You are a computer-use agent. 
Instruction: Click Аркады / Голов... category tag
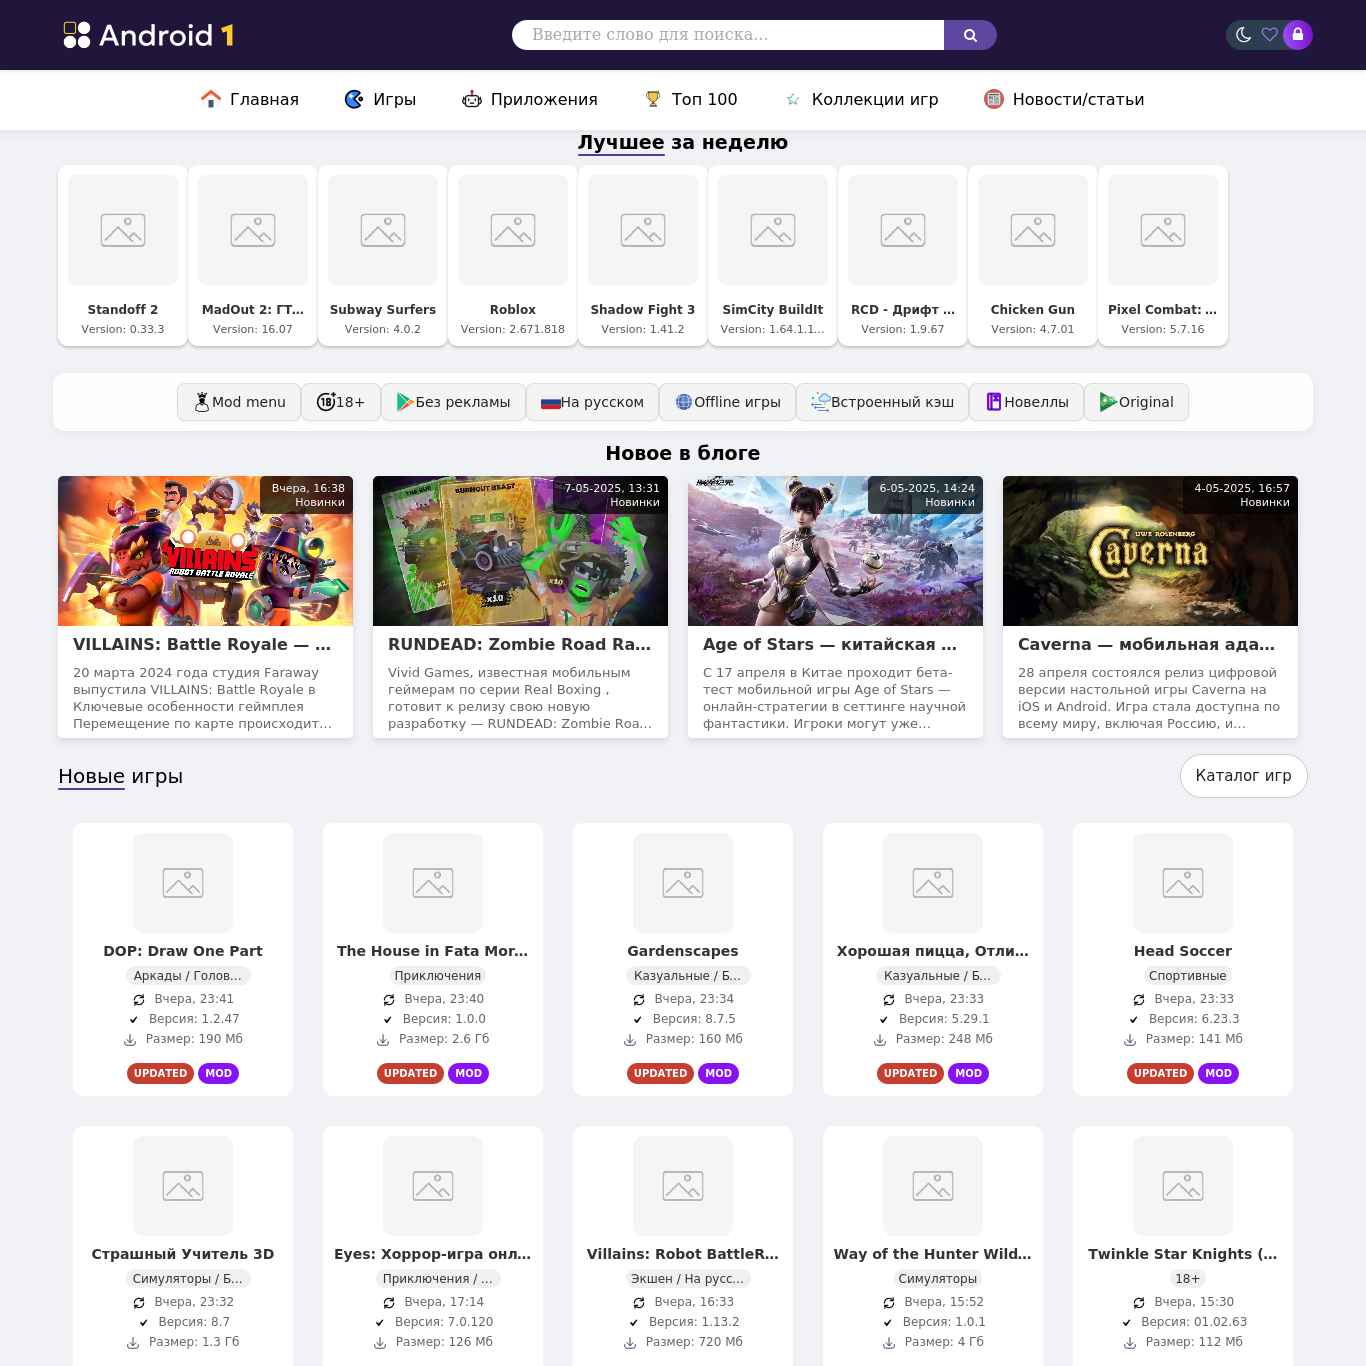pyautogui.click(x=188, y=976)
